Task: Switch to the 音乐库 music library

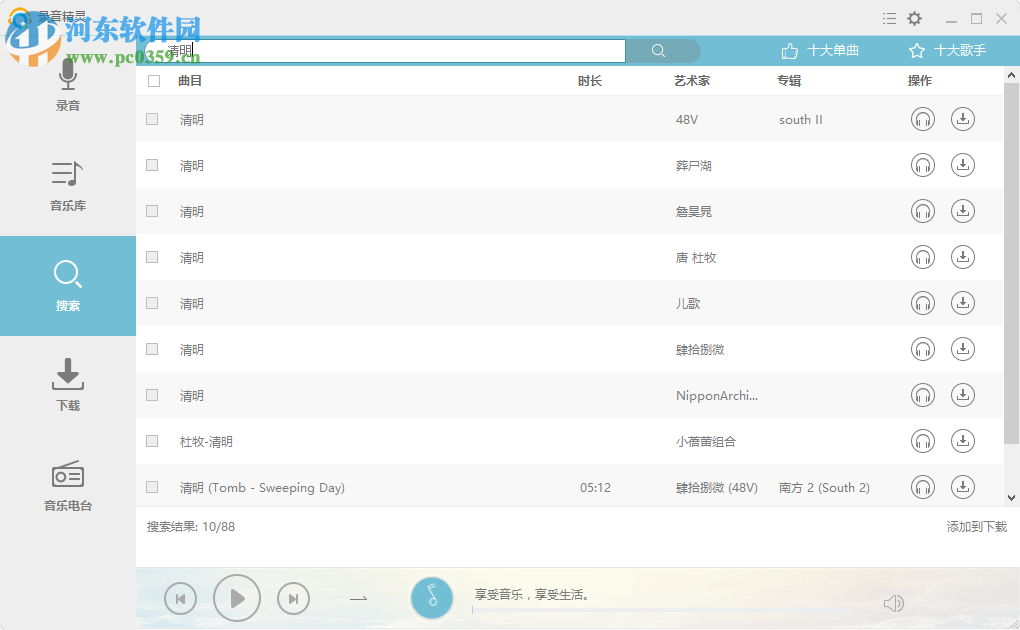Action: pos(67,185)
